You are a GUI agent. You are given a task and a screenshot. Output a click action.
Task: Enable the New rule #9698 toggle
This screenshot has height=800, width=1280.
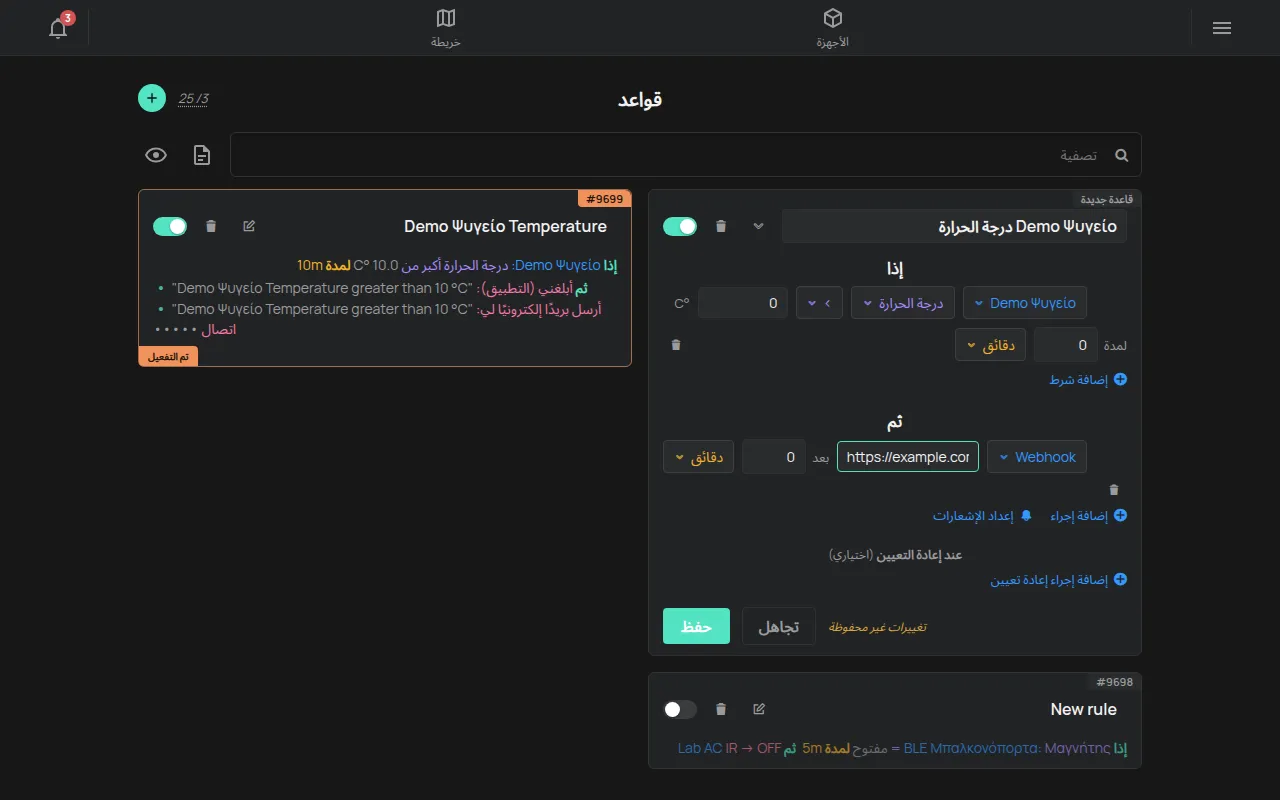pos(680,709)
